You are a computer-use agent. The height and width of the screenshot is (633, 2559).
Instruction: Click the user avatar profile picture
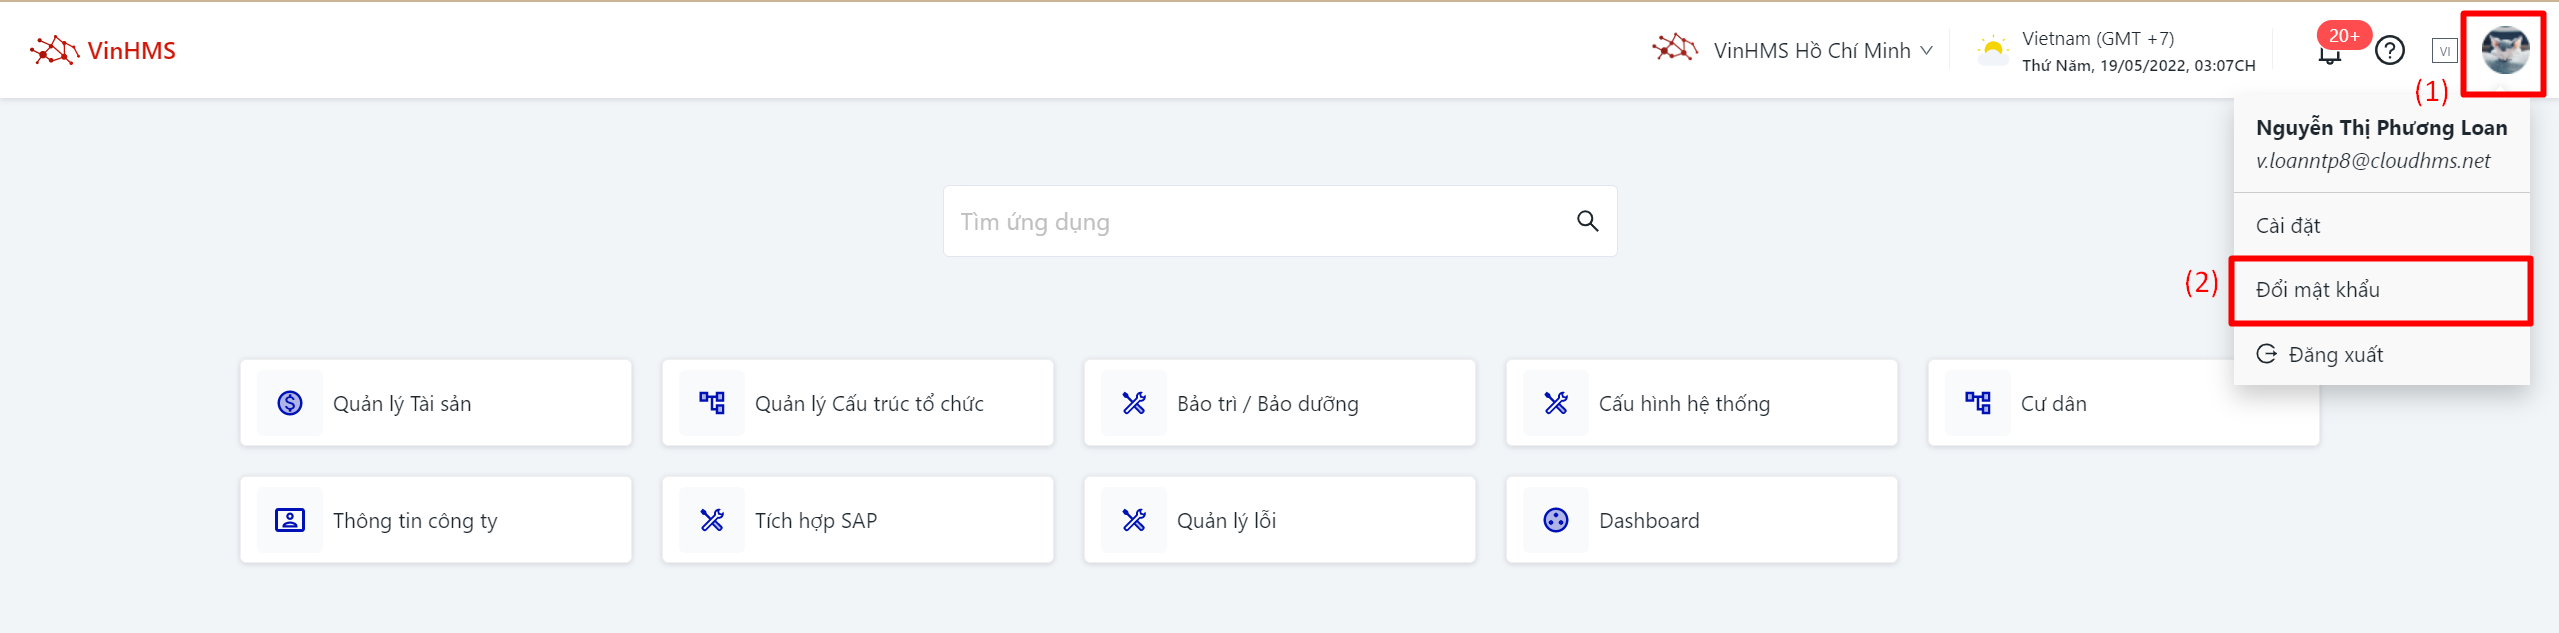(2504, 51)
